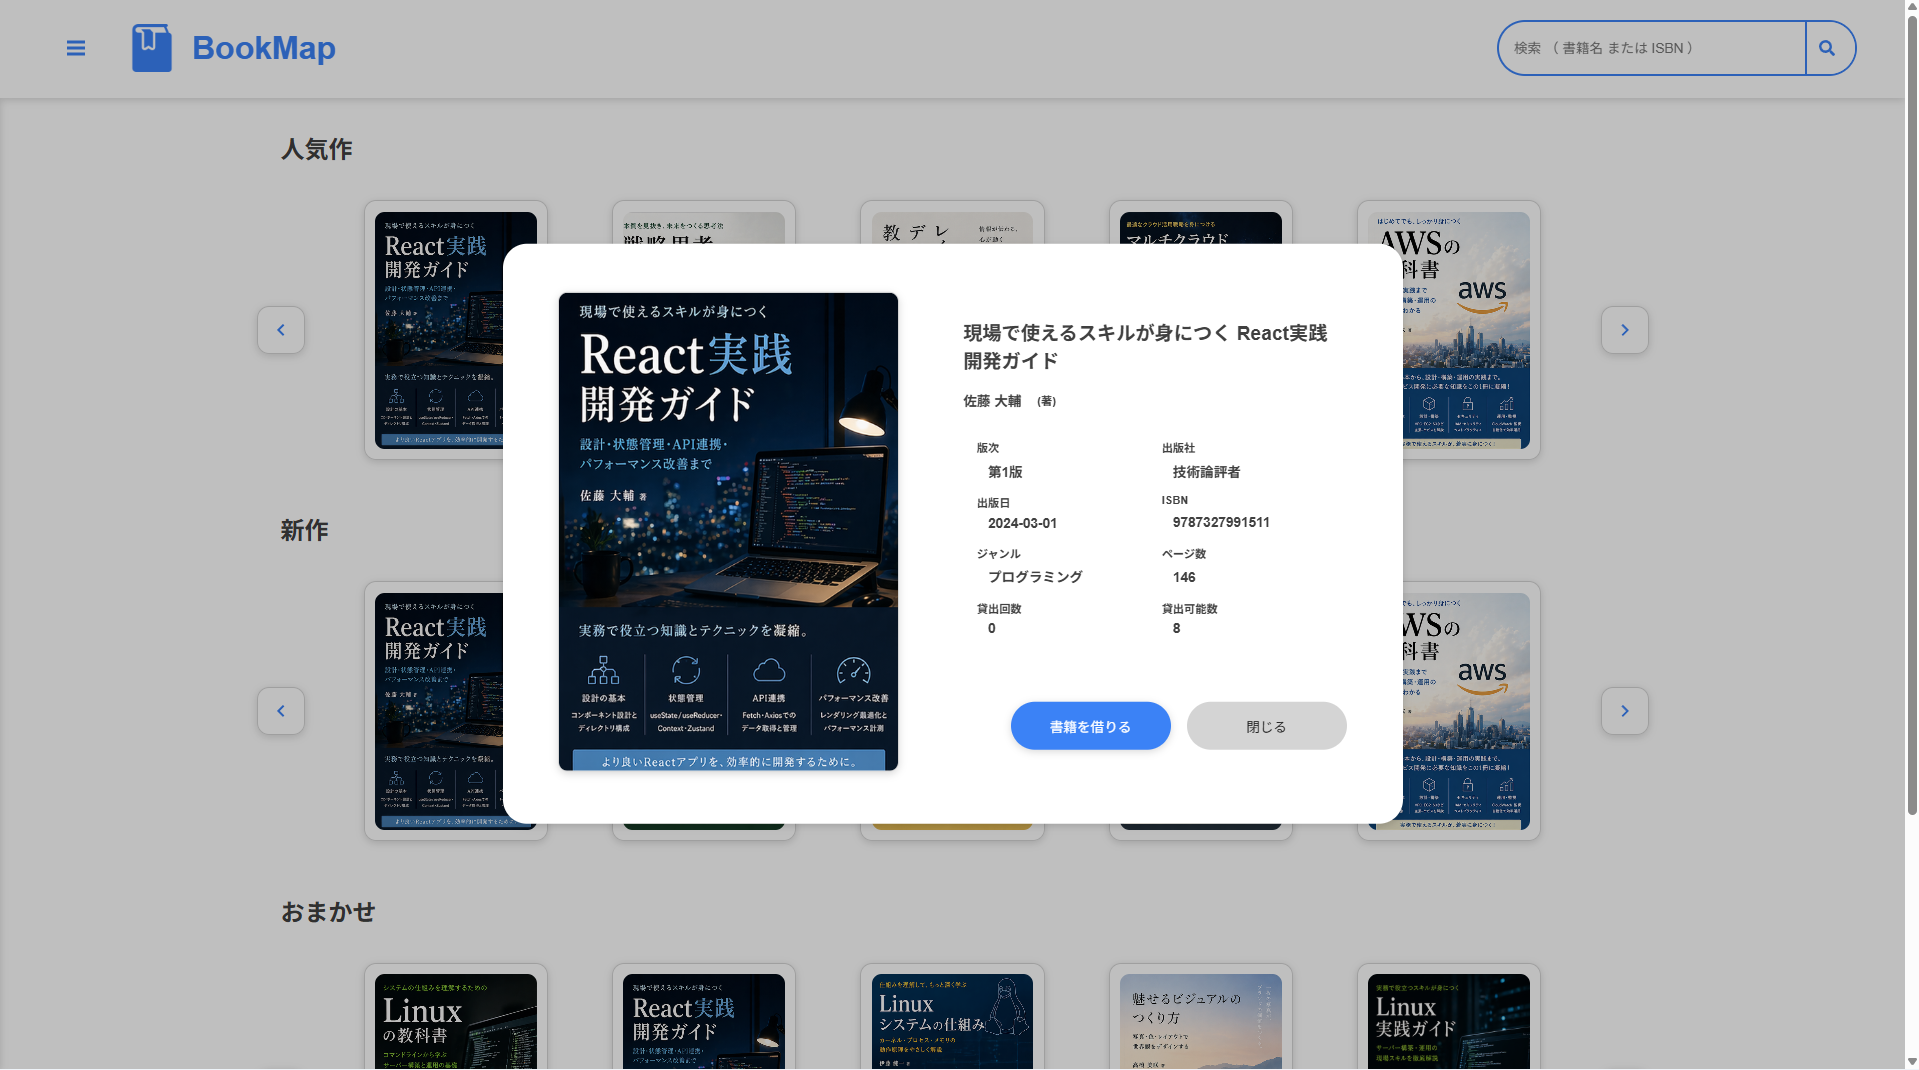Open AWSの教科書 card in 人気作 row

1471,330
